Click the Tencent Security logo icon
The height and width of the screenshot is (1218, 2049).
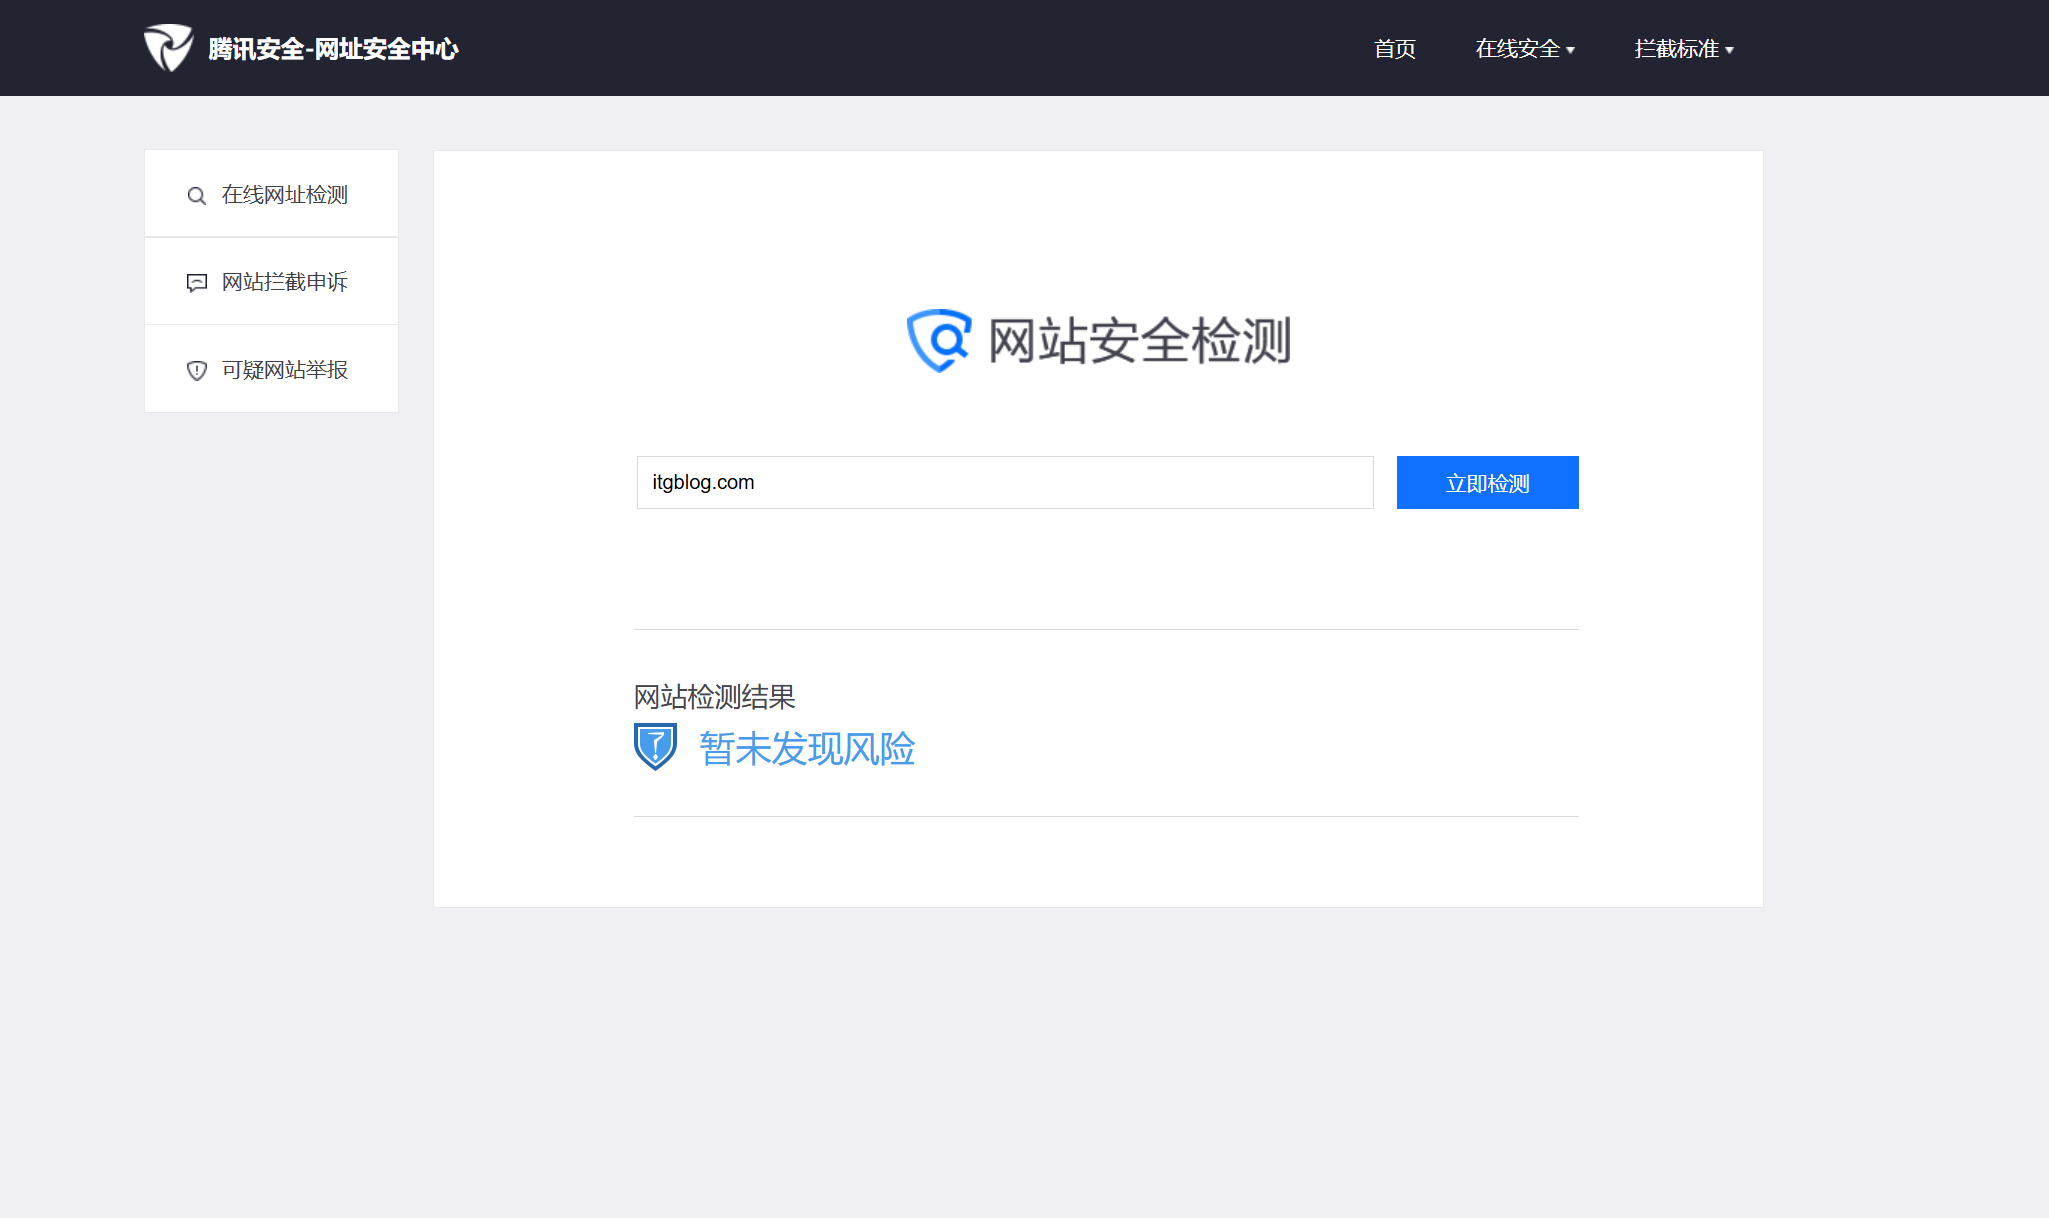click(x=168, y=48)
